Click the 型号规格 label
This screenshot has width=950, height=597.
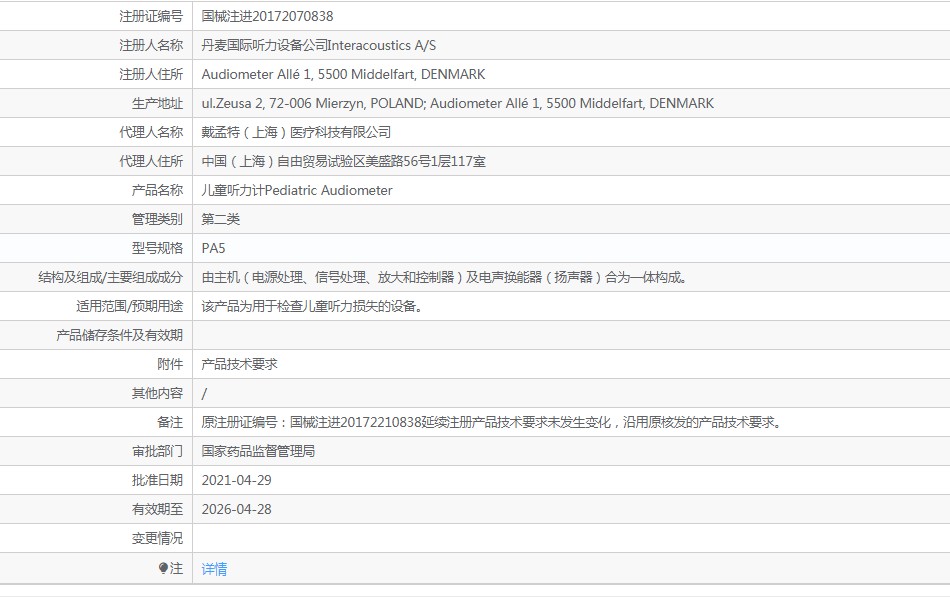point(158,248)
